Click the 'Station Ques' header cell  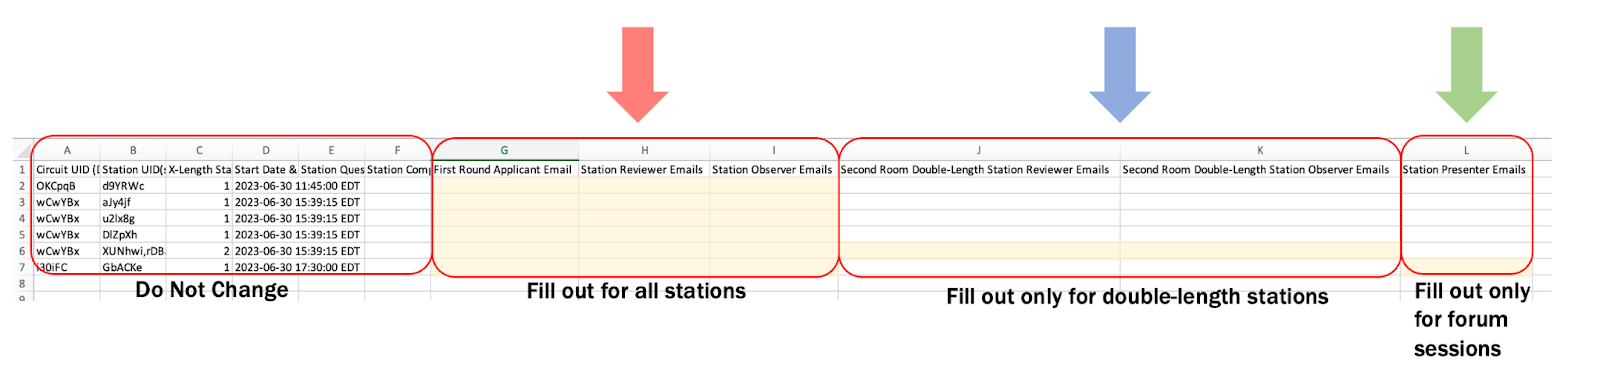click(331, 170)
